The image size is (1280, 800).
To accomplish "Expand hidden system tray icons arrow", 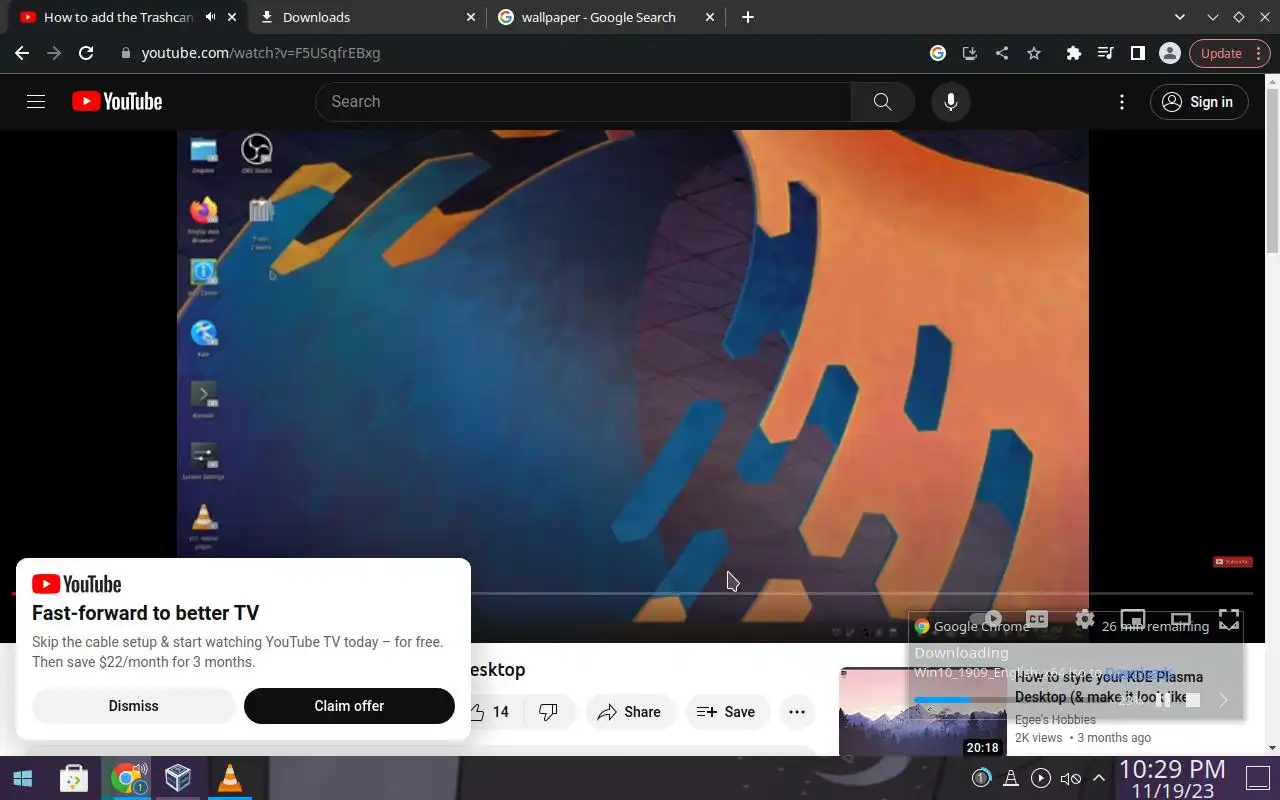I will pyautogui.click(x=1099, y=778).
